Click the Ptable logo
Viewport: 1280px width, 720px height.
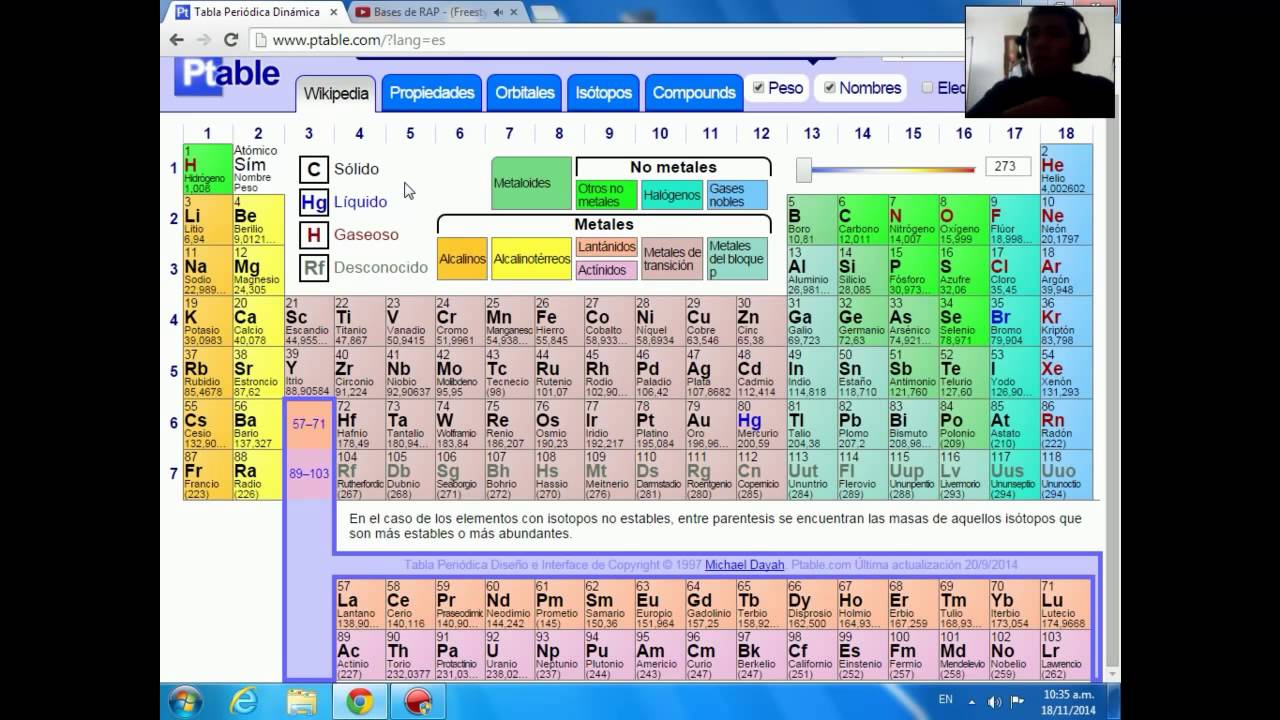[228, 76]
